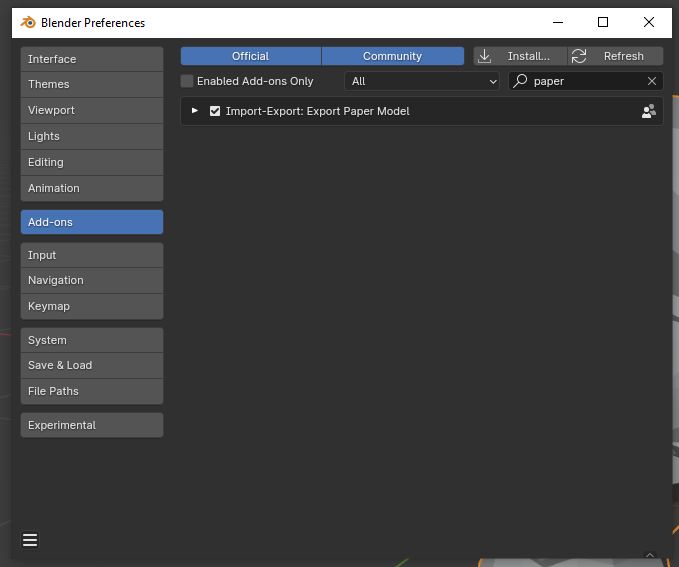This screenshot has height=567, width=679.
Task: Select the System preferences tab
Action: (x=92, y=340)
